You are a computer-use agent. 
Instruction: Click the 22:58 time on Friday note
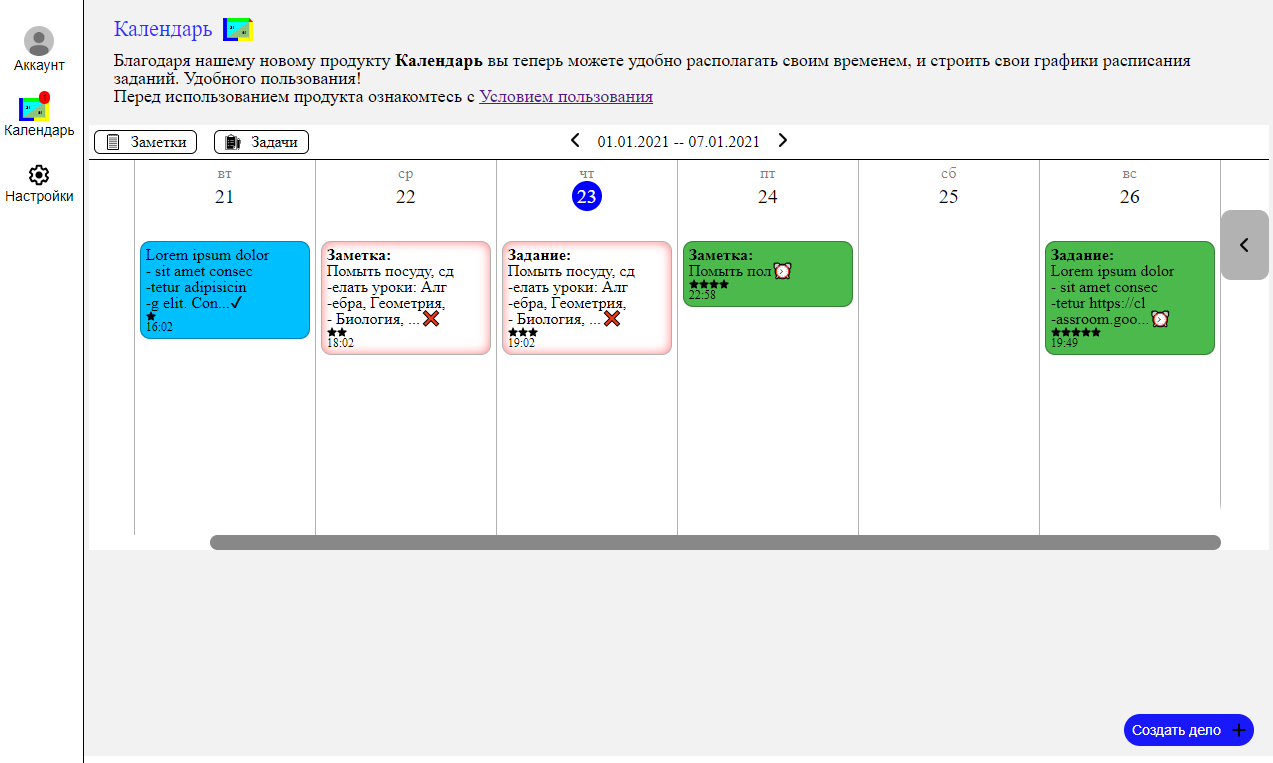click(x=702, y=295)
